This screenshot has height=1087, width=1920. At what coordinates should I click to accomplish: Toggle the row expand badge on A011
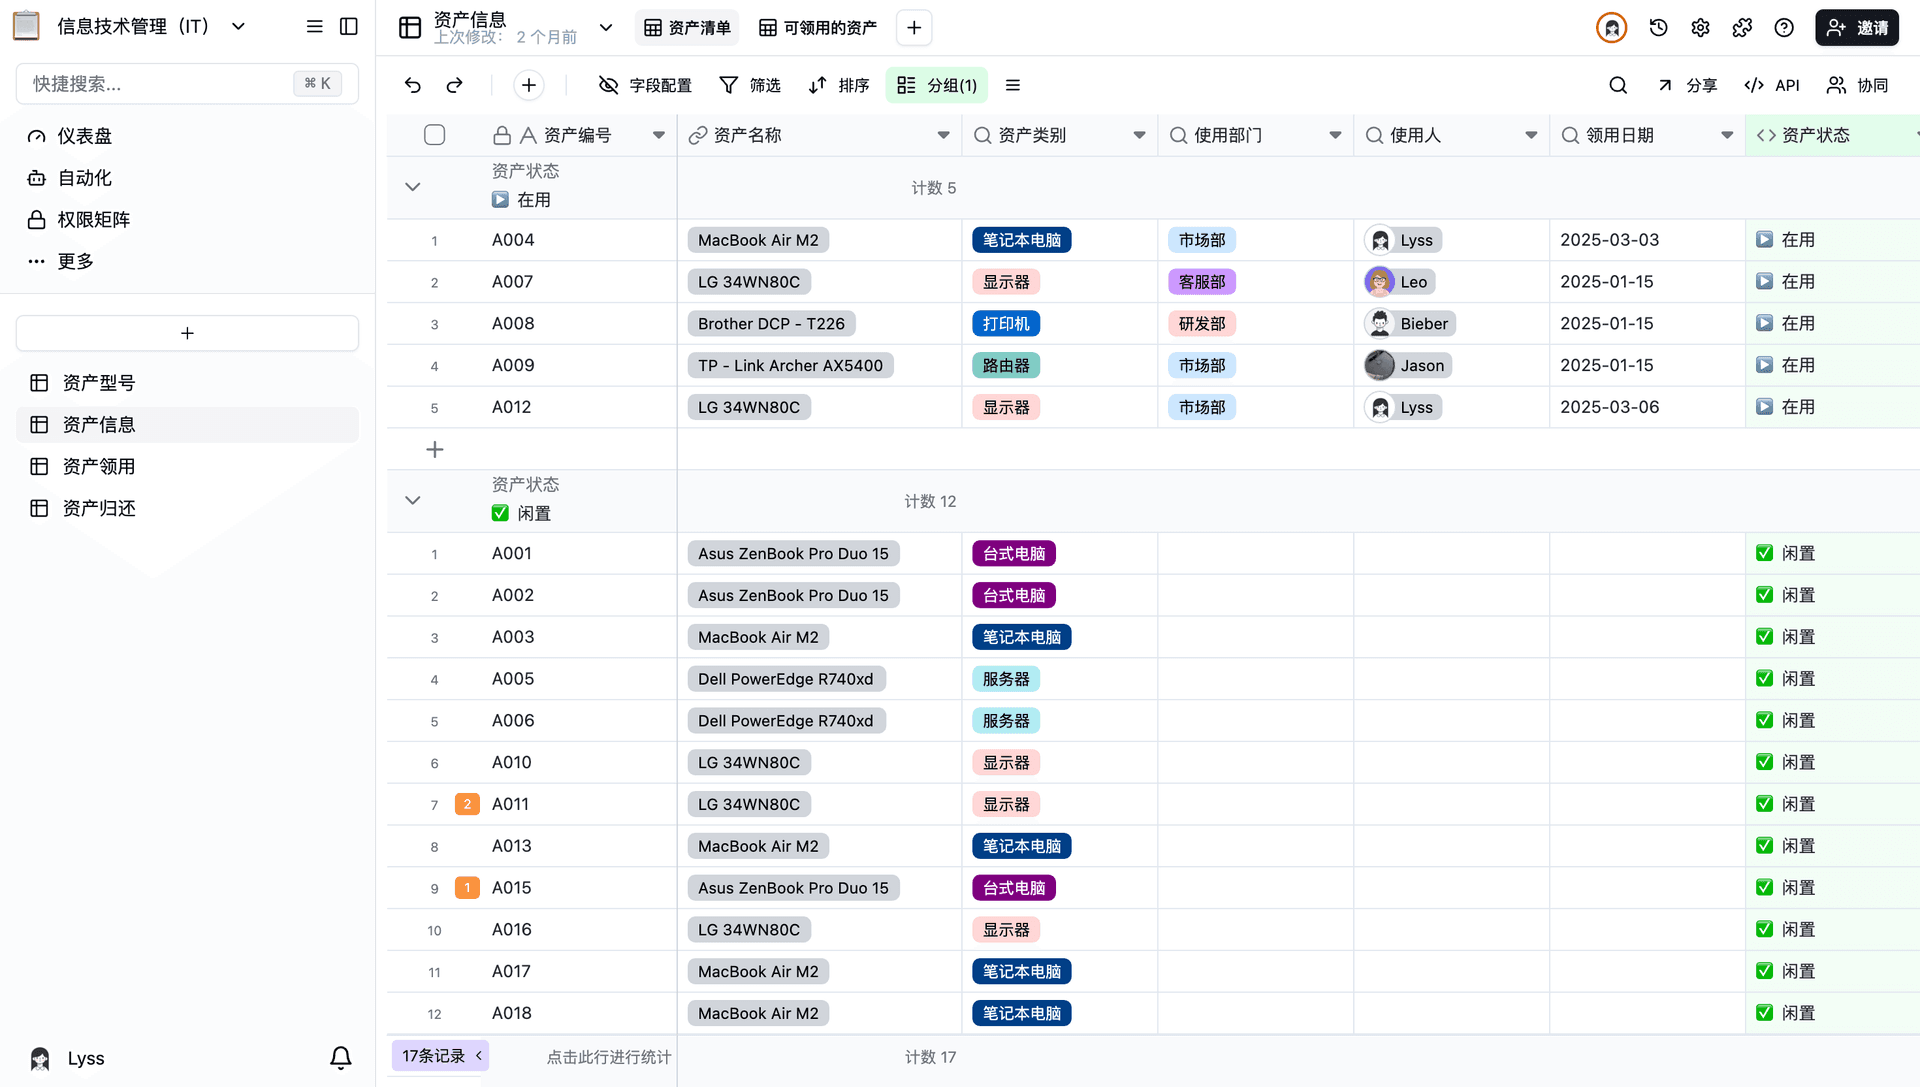466,803
